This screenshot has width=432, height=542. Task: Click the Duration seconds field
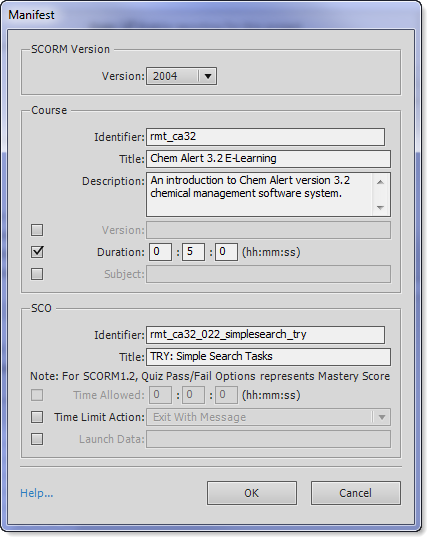click(x=226, y=252)
